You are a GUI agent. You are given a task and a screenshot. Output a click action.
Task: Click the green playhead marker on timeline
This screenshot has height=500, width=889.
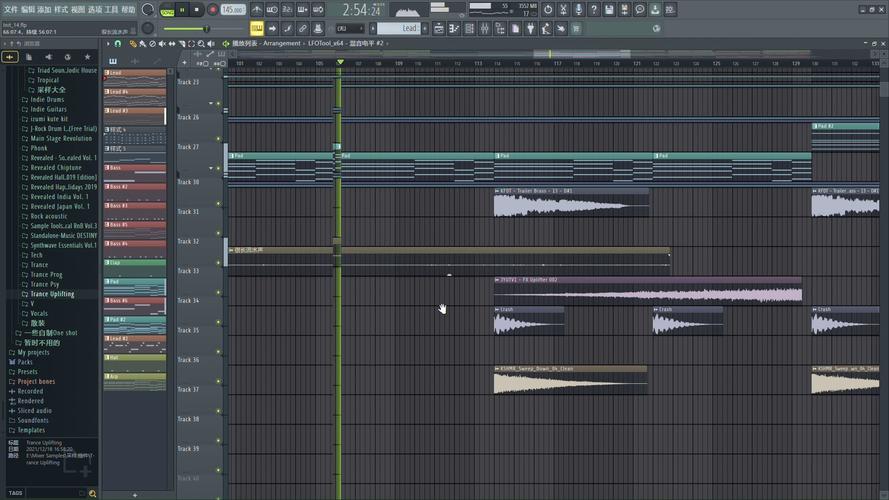[340, 62]
